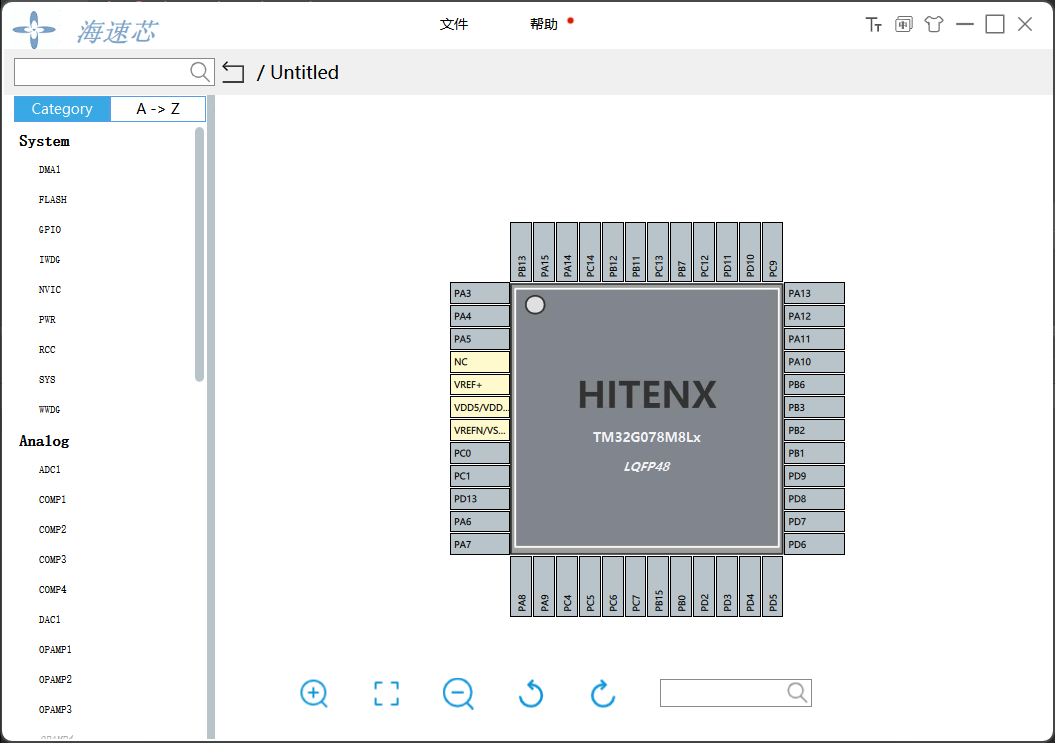Image resolution: width=1055 pixels, height=743 pixels.
Task: Select COMP2 in the Analog list
Action: pos(52,530)
